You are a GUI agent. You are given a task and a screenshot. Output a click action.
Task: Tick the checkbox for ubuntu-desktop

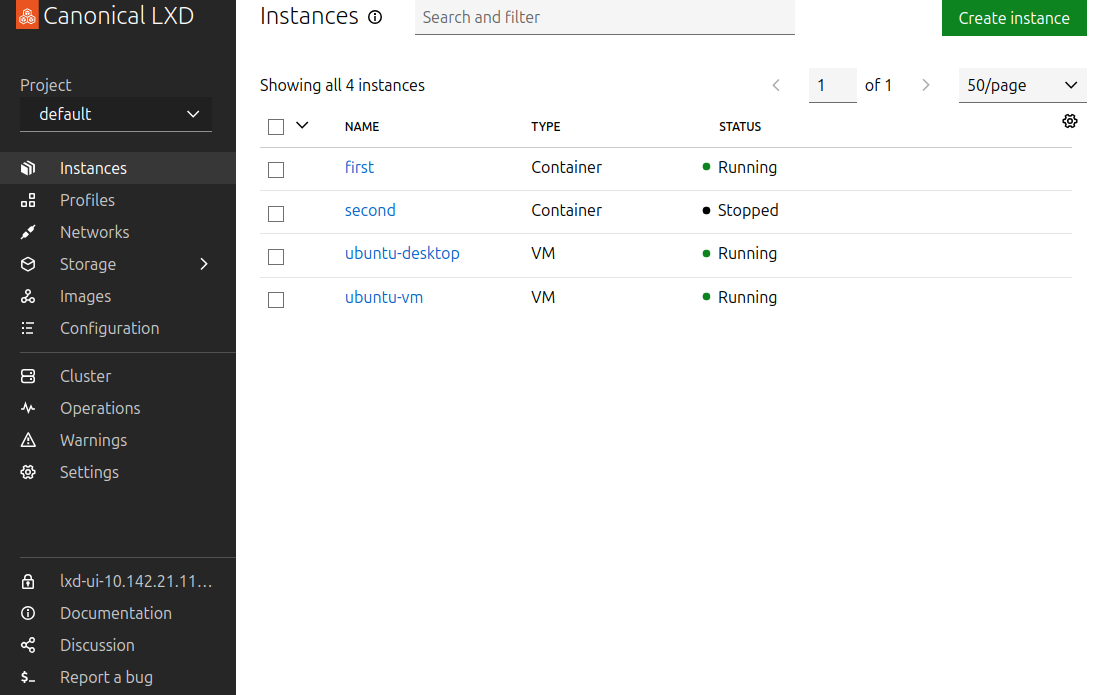coord(276,257)
